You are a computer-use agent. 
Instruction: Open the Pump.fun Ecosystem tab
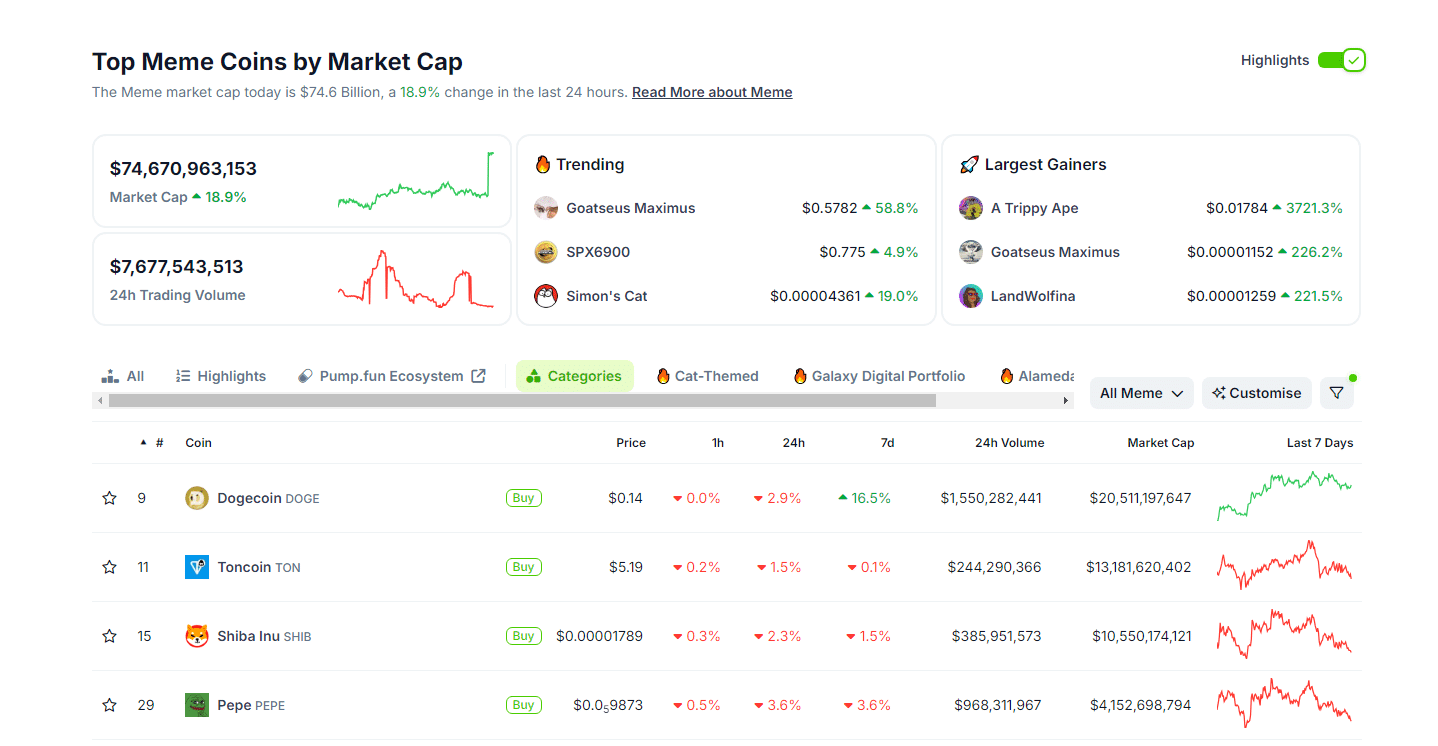[391, 376]
